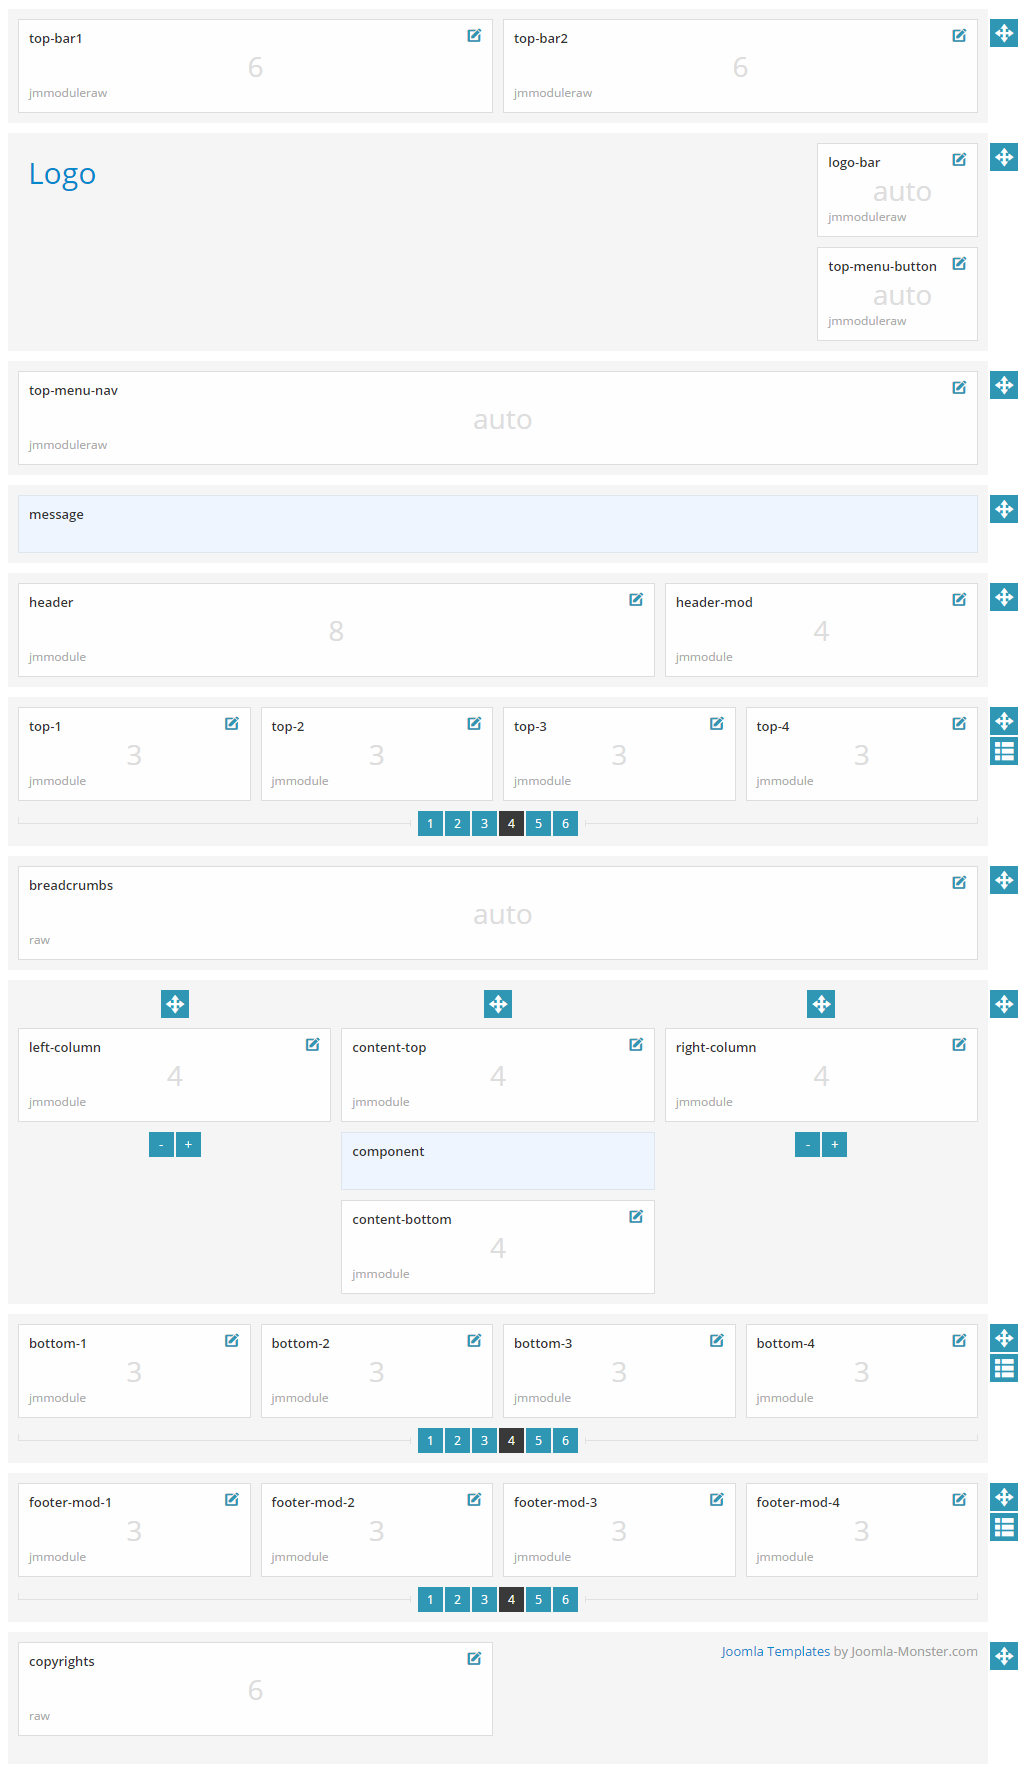Set top row to 2 columns
The height and width of the screenshot is (1774, 1028).
coord(457,824)
